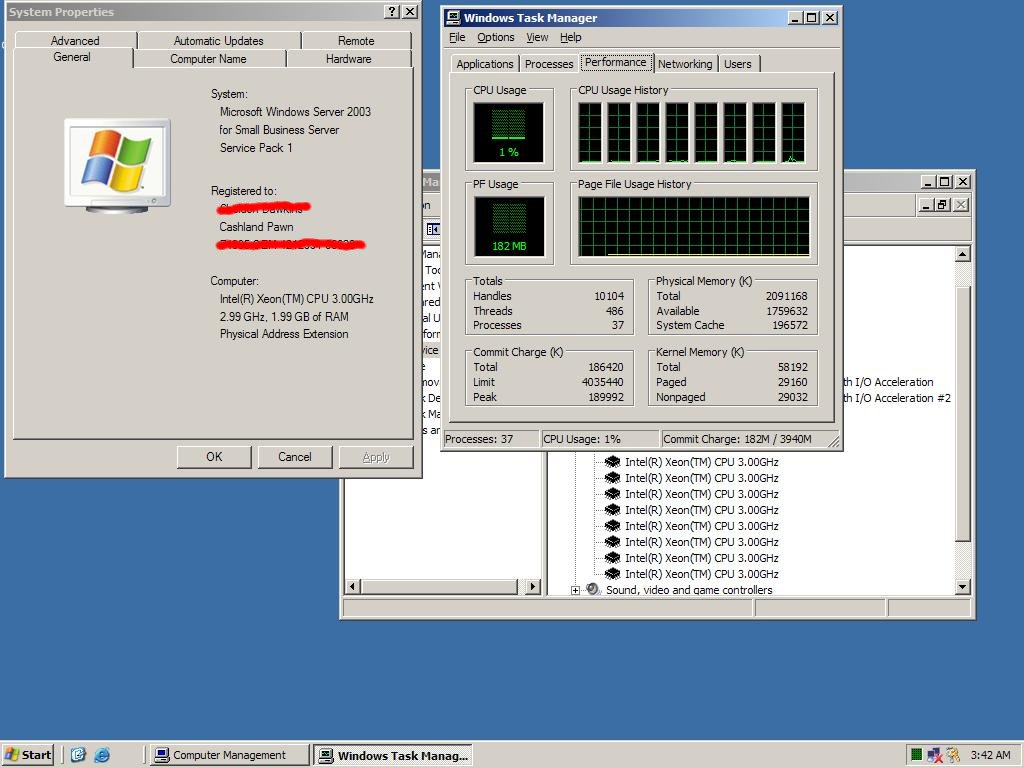Viewport: 1024px width, 768px height.
Task: Click 'Microsoft Windows Server 2003' text
Action: 295,112
